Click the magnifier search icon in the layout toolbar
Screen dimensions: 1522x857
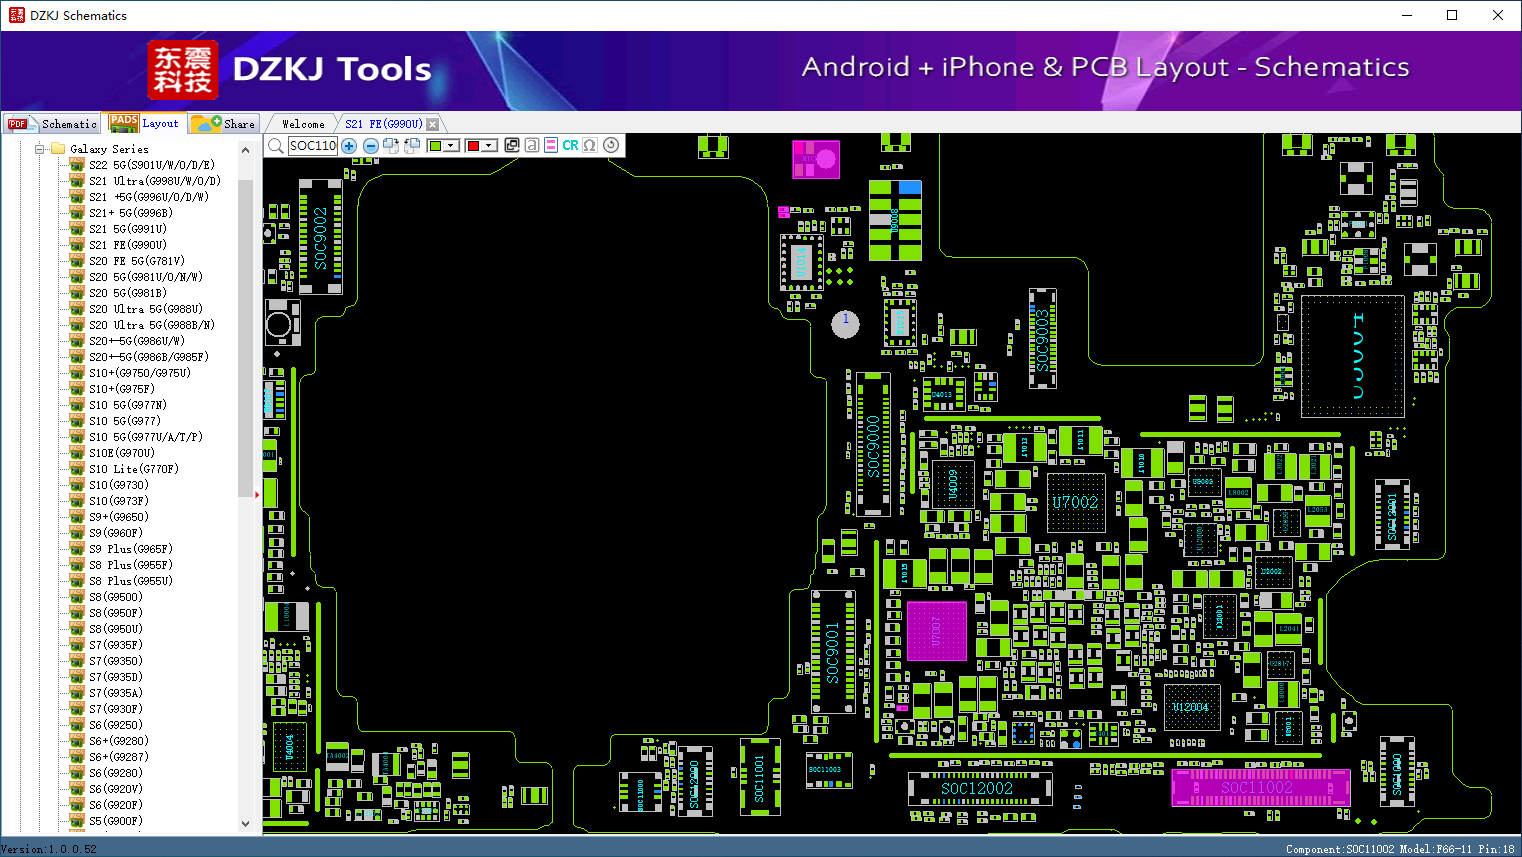[x=276, y=146]
